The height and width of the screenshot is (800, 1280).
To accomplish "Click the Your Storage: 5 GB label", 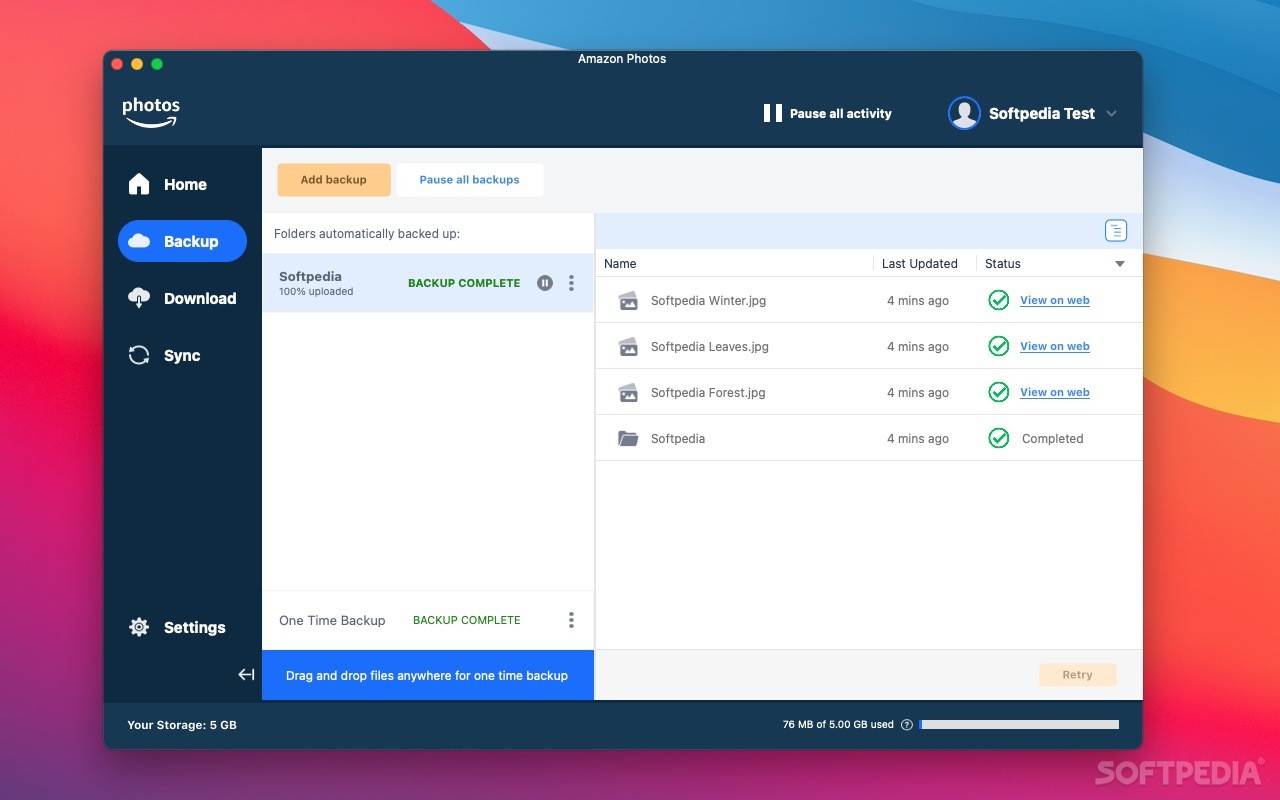I will tap(182, 725).
